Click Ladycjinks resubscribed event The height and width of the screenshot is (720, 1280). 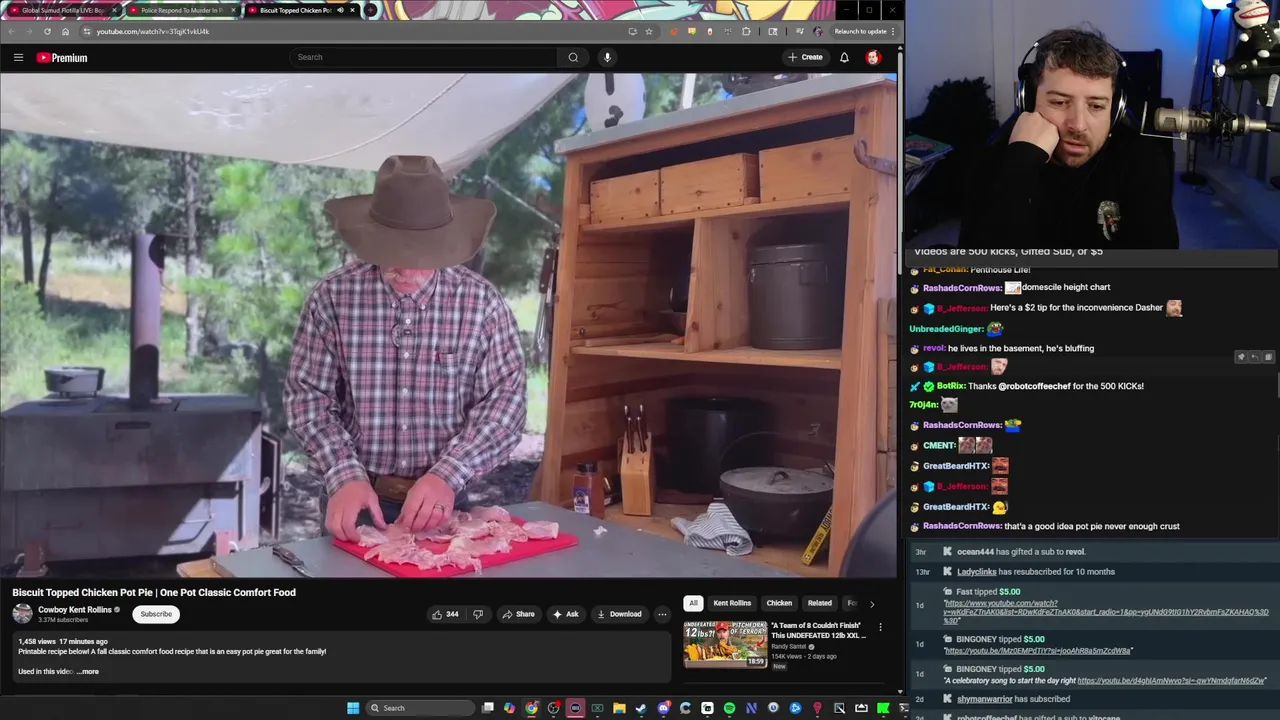point(1036,572)
